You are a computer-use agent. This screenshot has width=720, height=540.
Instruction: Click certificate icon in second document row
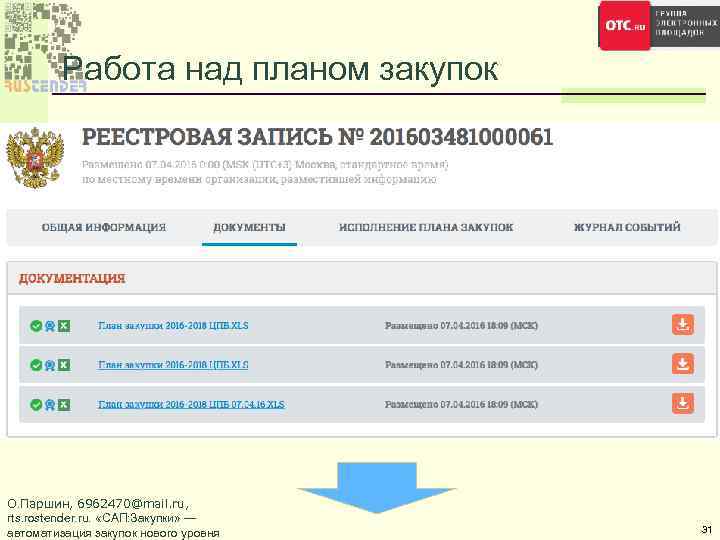click(50, 365)
